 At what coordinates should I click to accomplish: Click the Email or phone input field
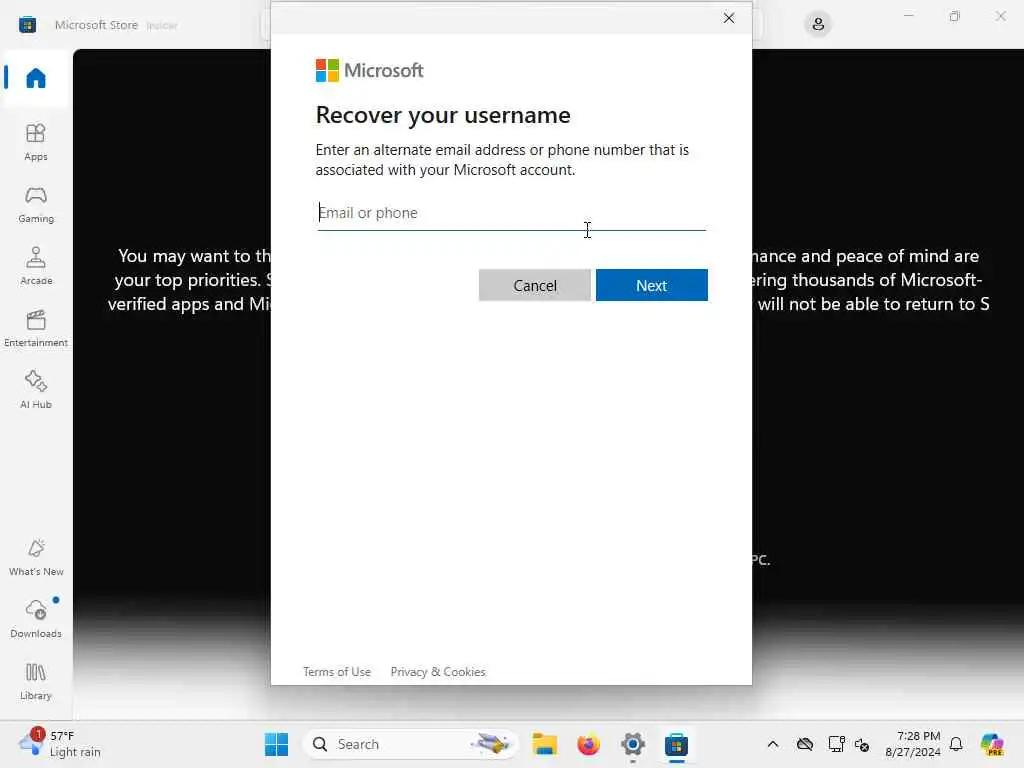(511, 213)
